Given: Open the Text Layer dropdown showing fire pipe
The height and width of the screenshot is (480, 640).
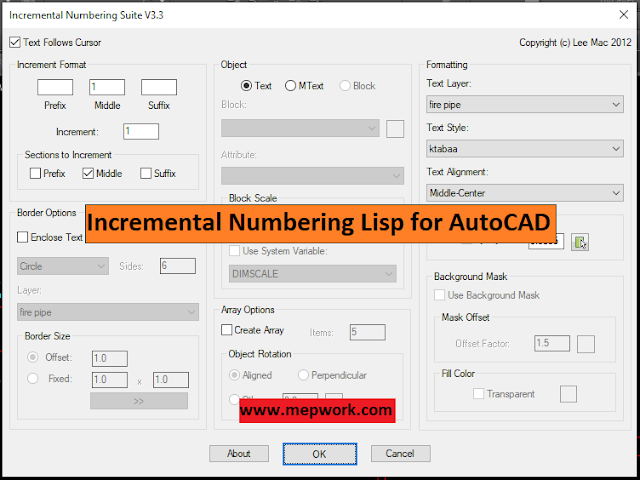Looking at the screenshot, I should pos(525,104).
